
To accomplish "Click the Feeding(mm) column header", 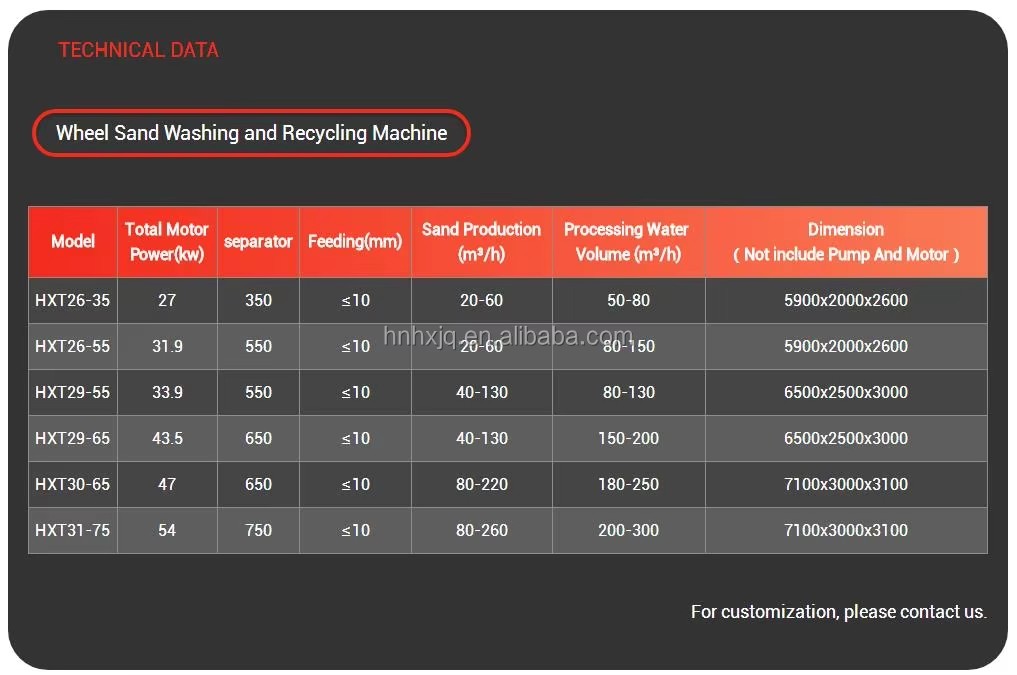I will (355, 241).
